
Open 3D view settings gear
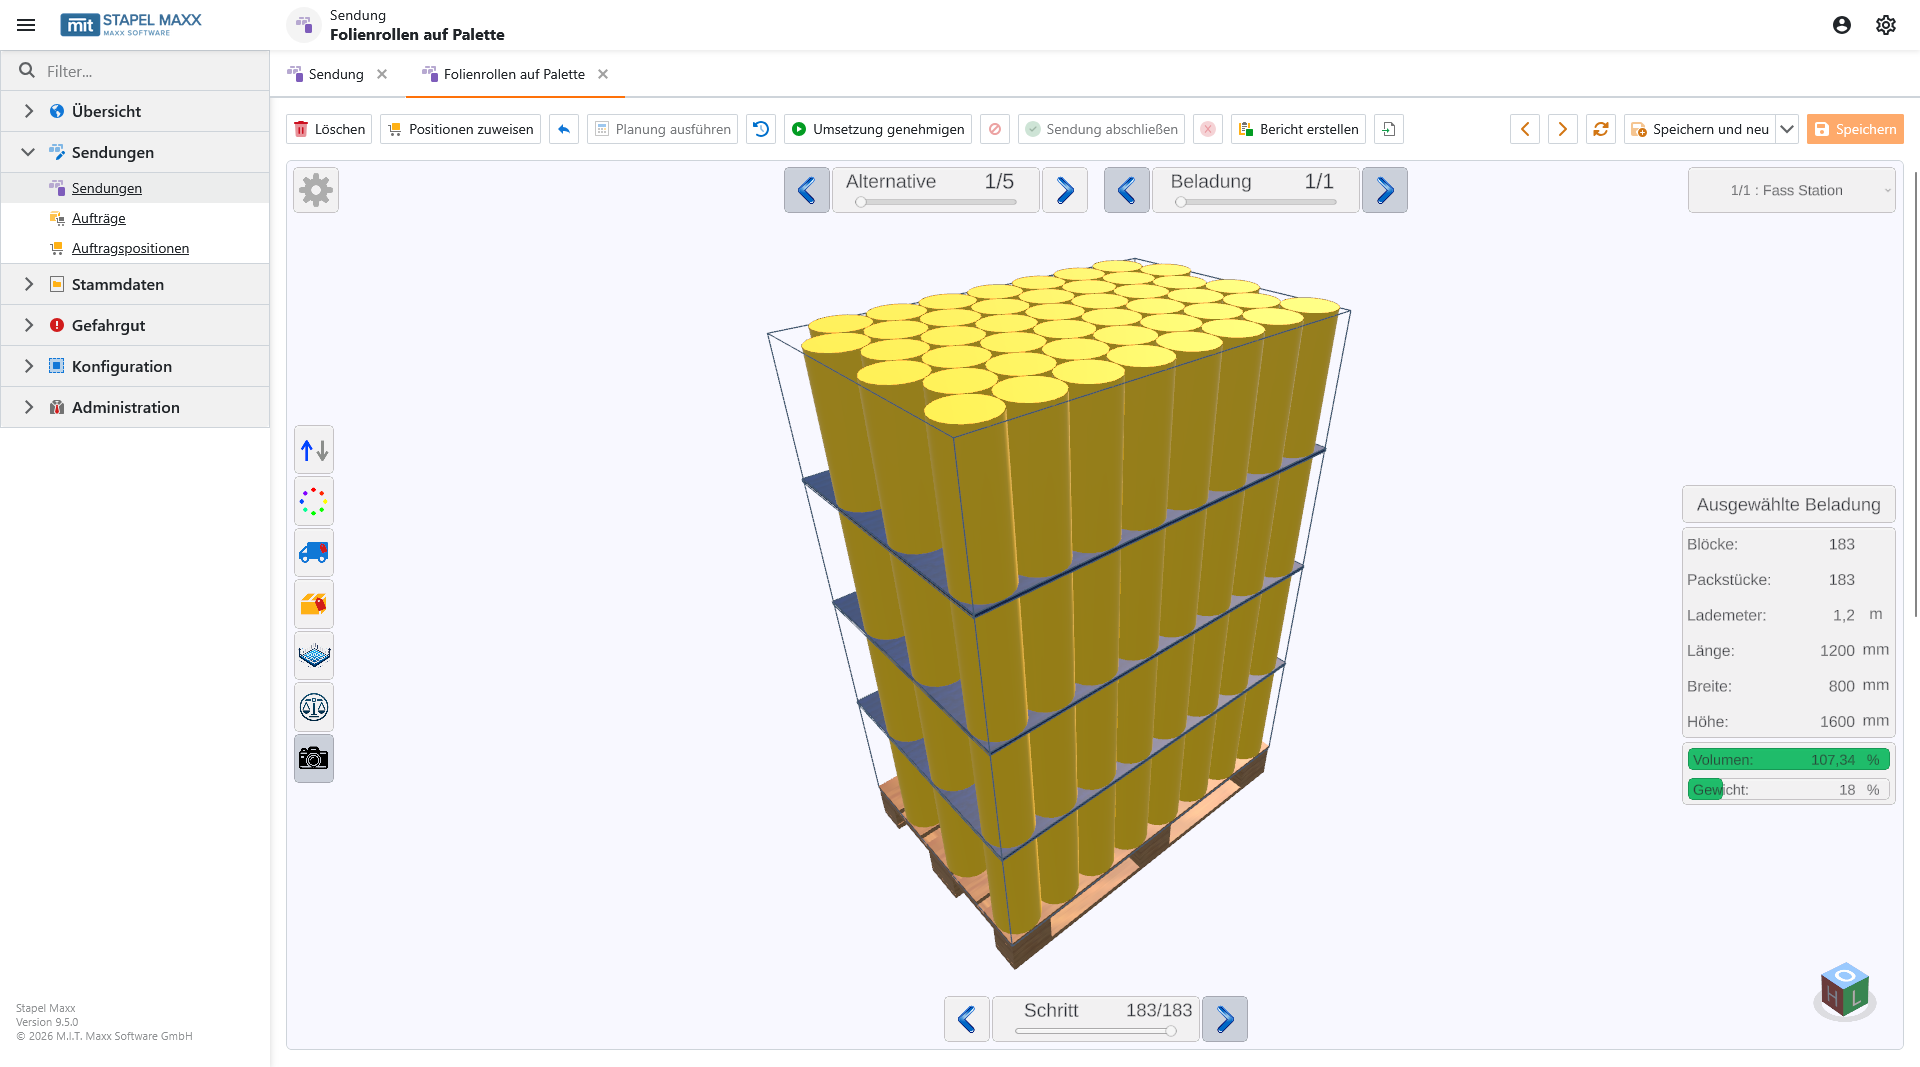pyautogui.click(x=316, y=190)
